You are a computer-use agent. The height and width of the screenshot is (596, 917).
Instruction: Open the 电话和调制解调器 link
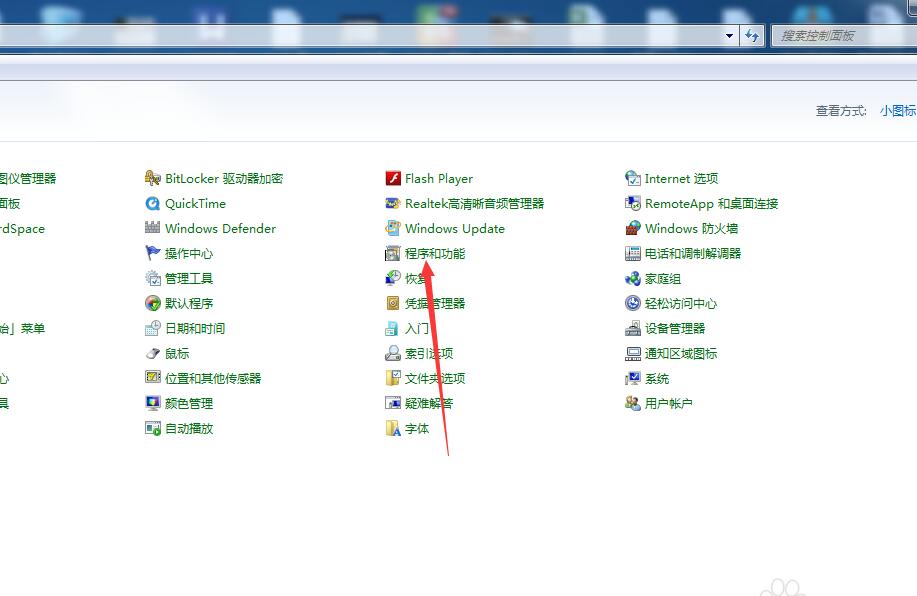[x=693, y=253]
